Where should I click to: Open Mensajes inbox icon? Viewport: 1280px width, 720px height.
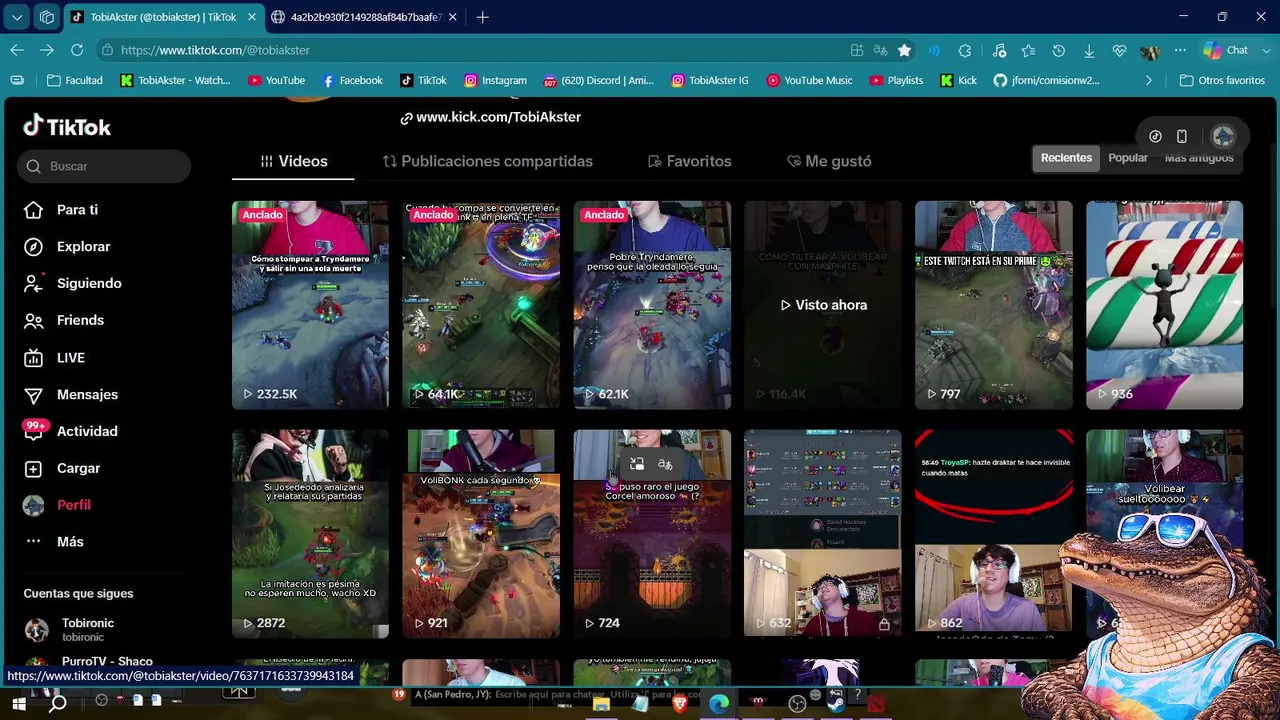(33, 395)
